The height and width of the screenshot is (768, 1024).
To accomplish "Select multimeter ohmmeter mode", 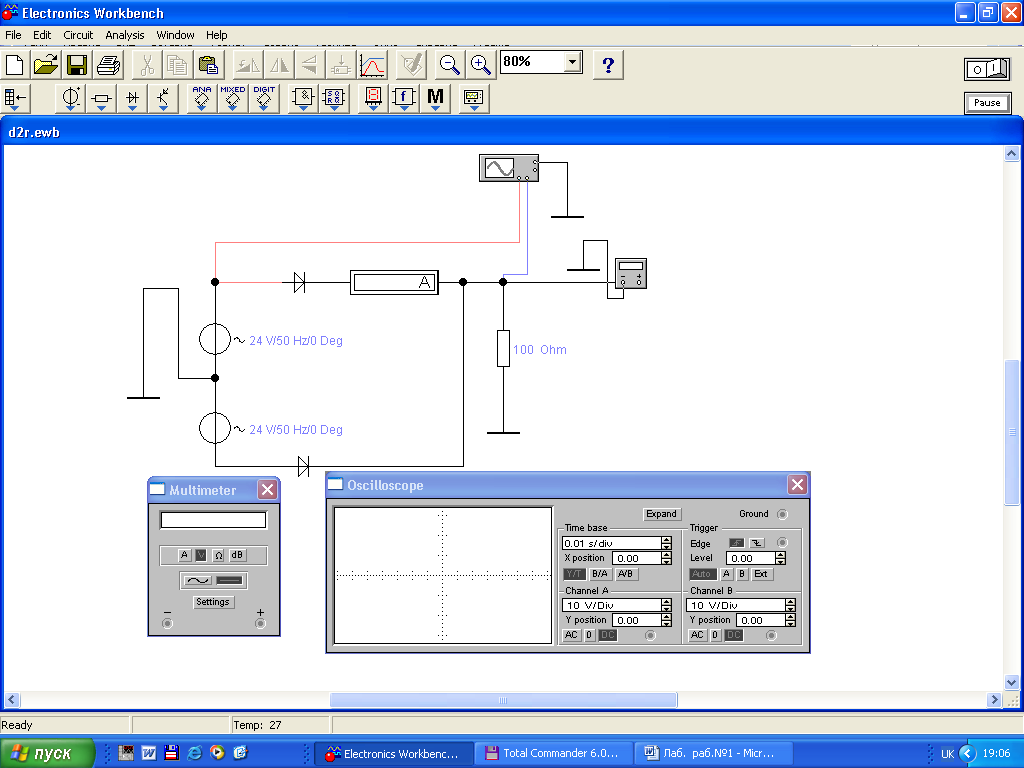I will point(218,555).
